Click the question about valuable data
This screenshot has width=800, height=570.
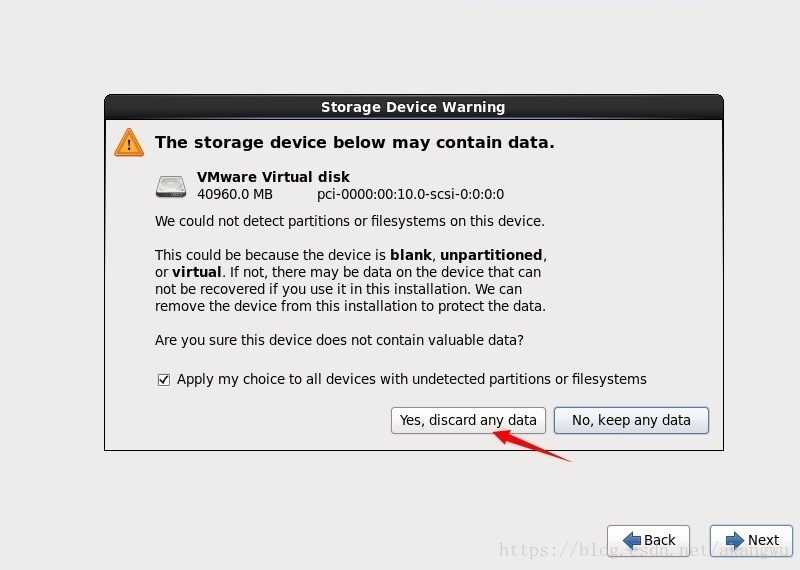(339, 340)
